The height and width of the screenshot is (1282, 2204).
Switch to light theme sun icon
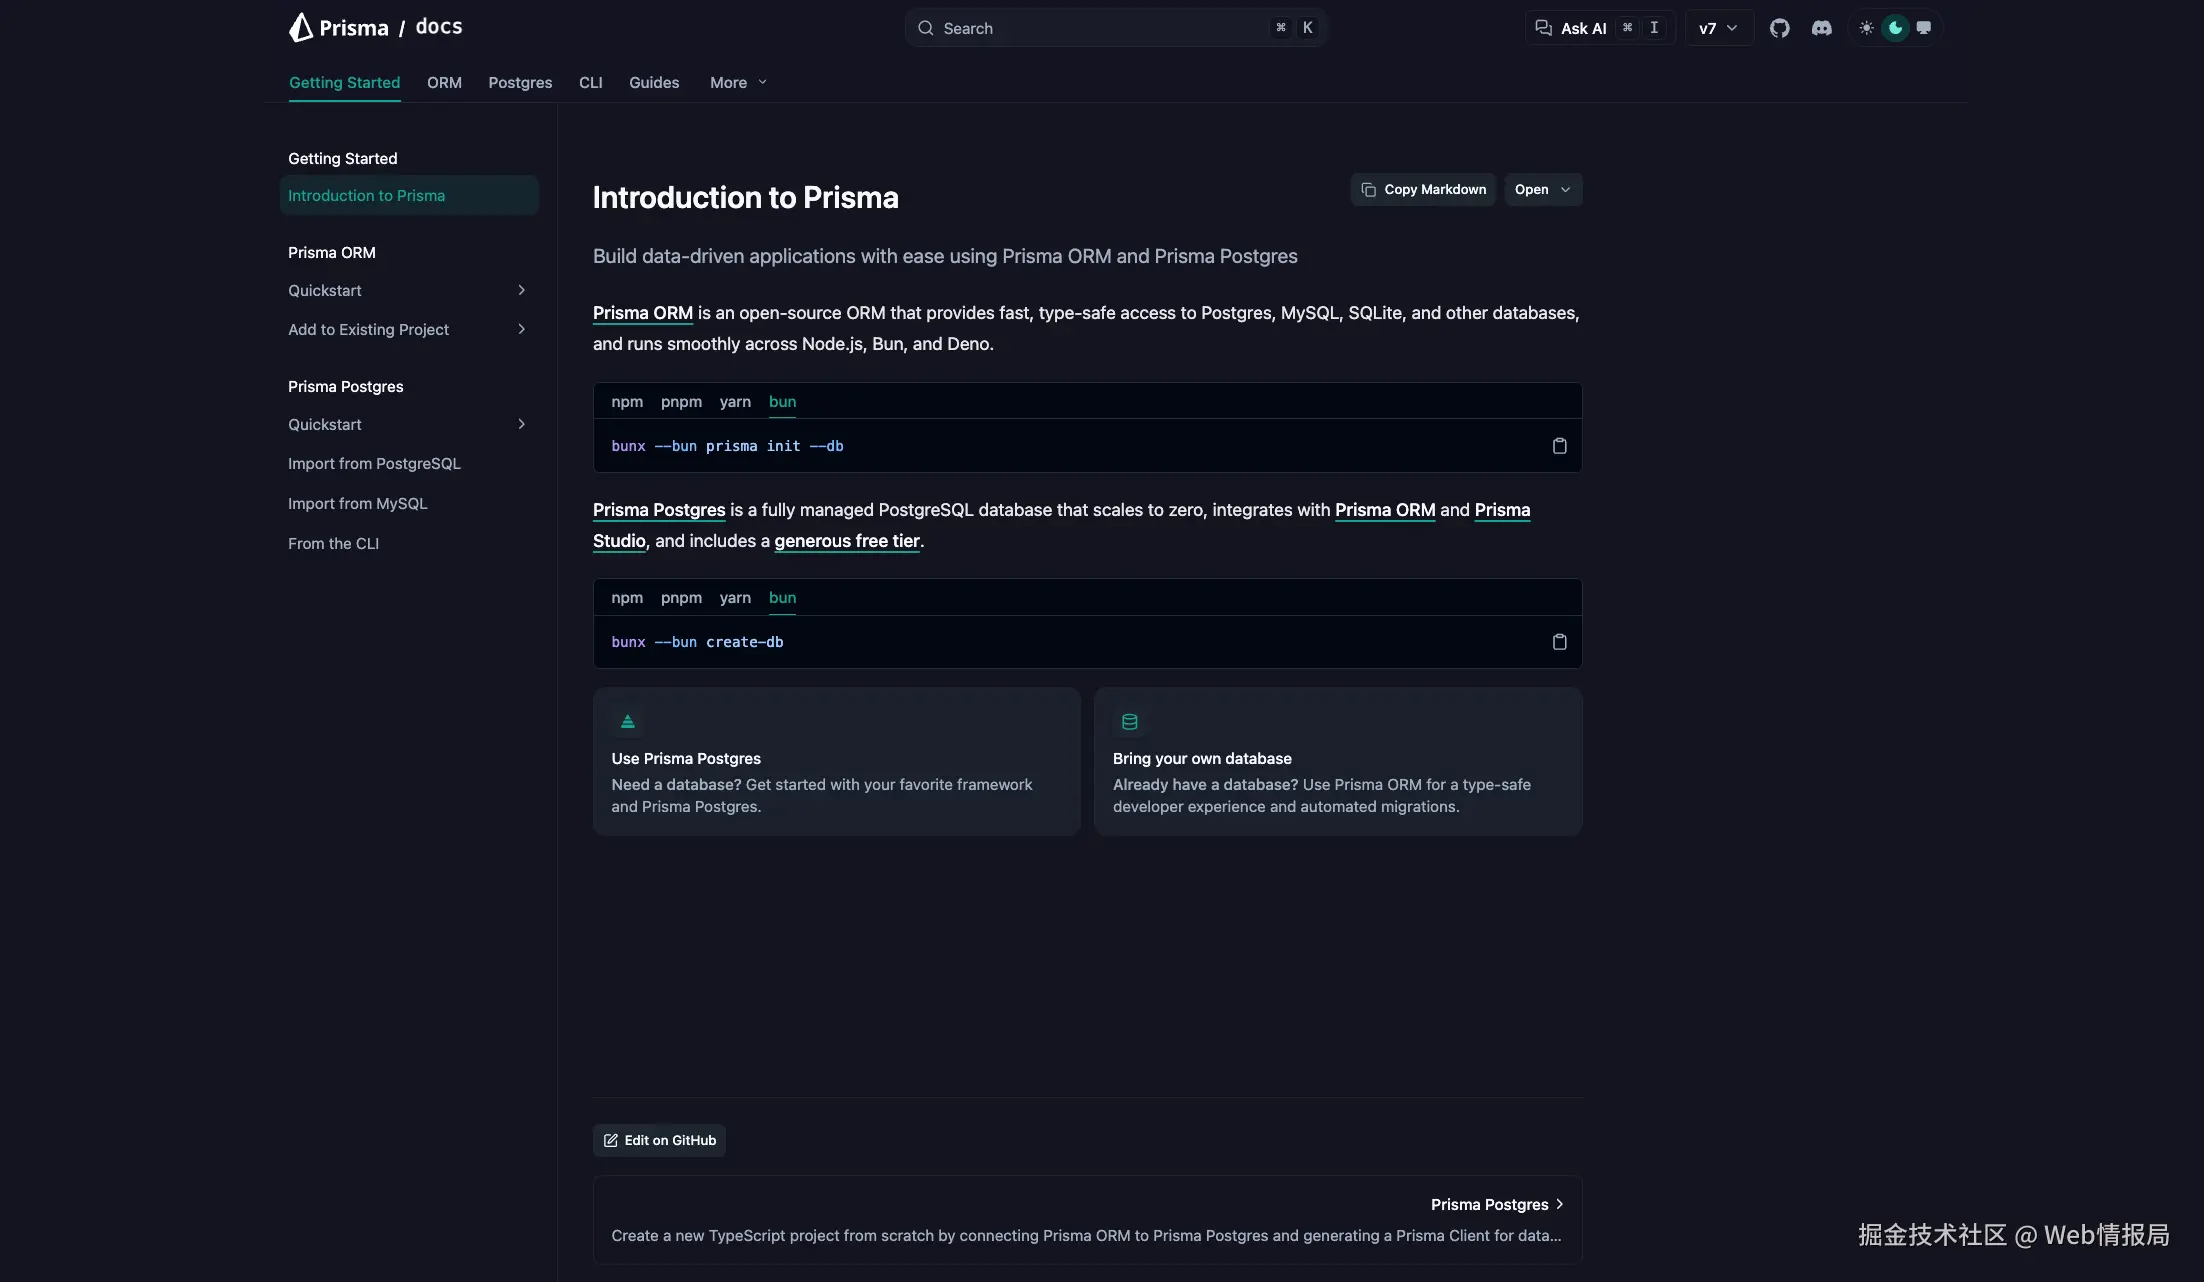tap(1866, 28)
